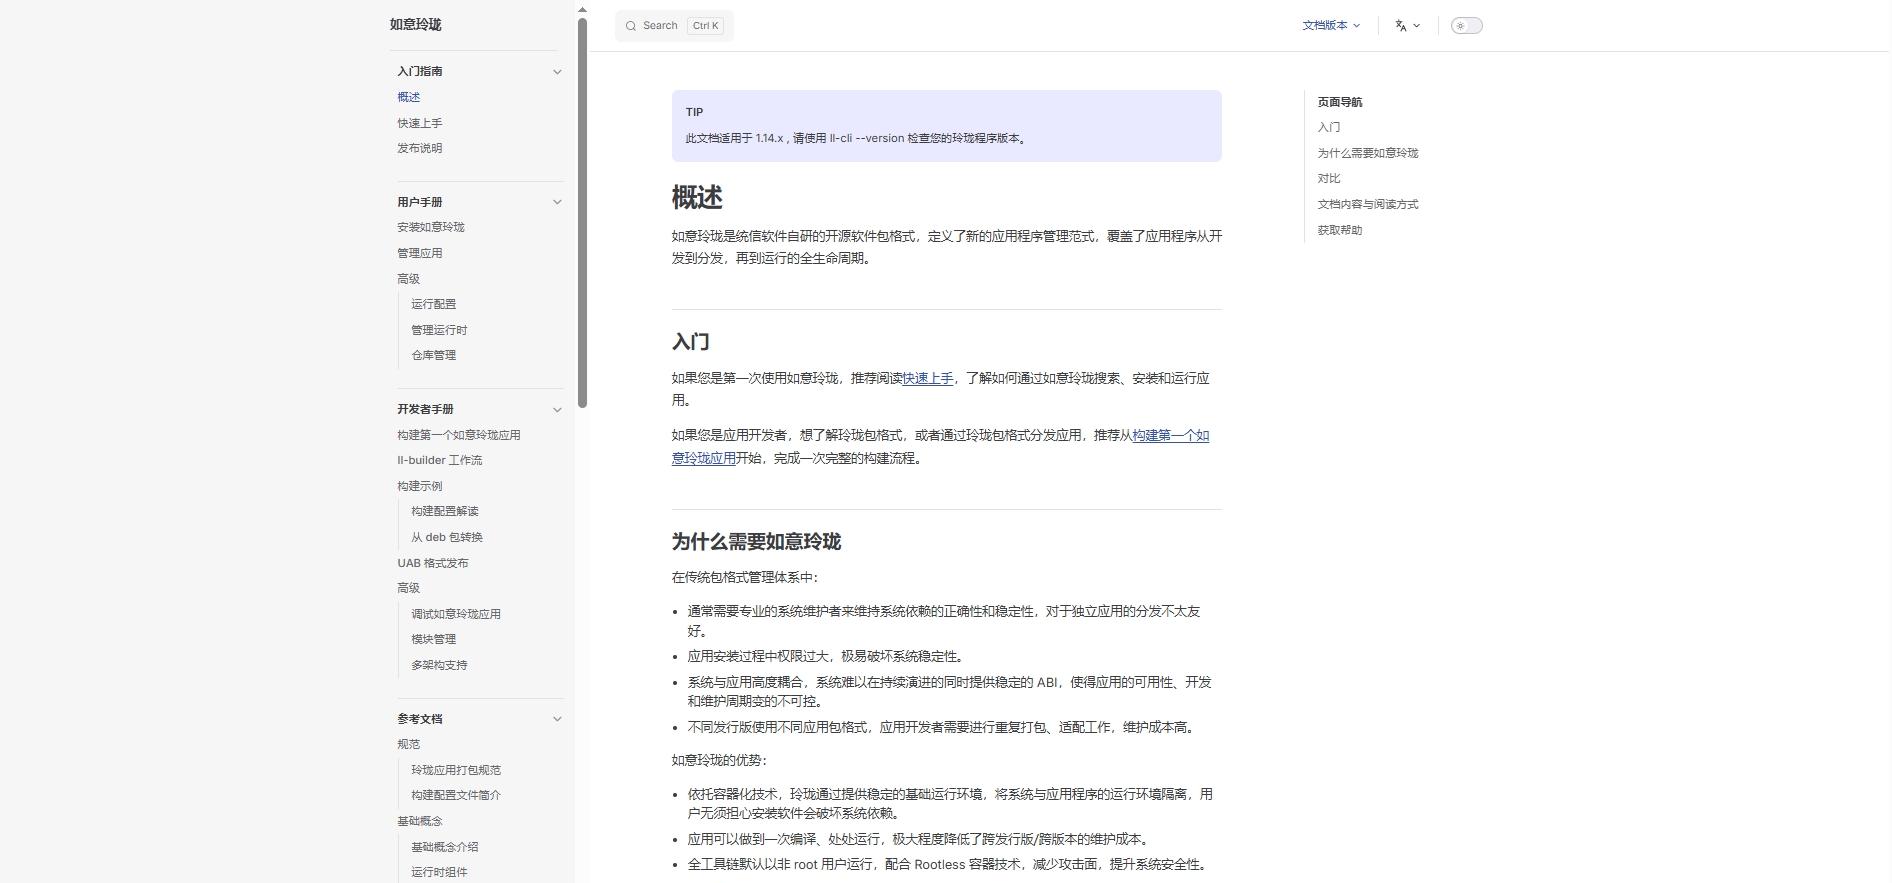Click the 如意玲珑 site title
The height and width of the screenshot is (883, 1892).
pyautogui.click(x=416, y=25)
